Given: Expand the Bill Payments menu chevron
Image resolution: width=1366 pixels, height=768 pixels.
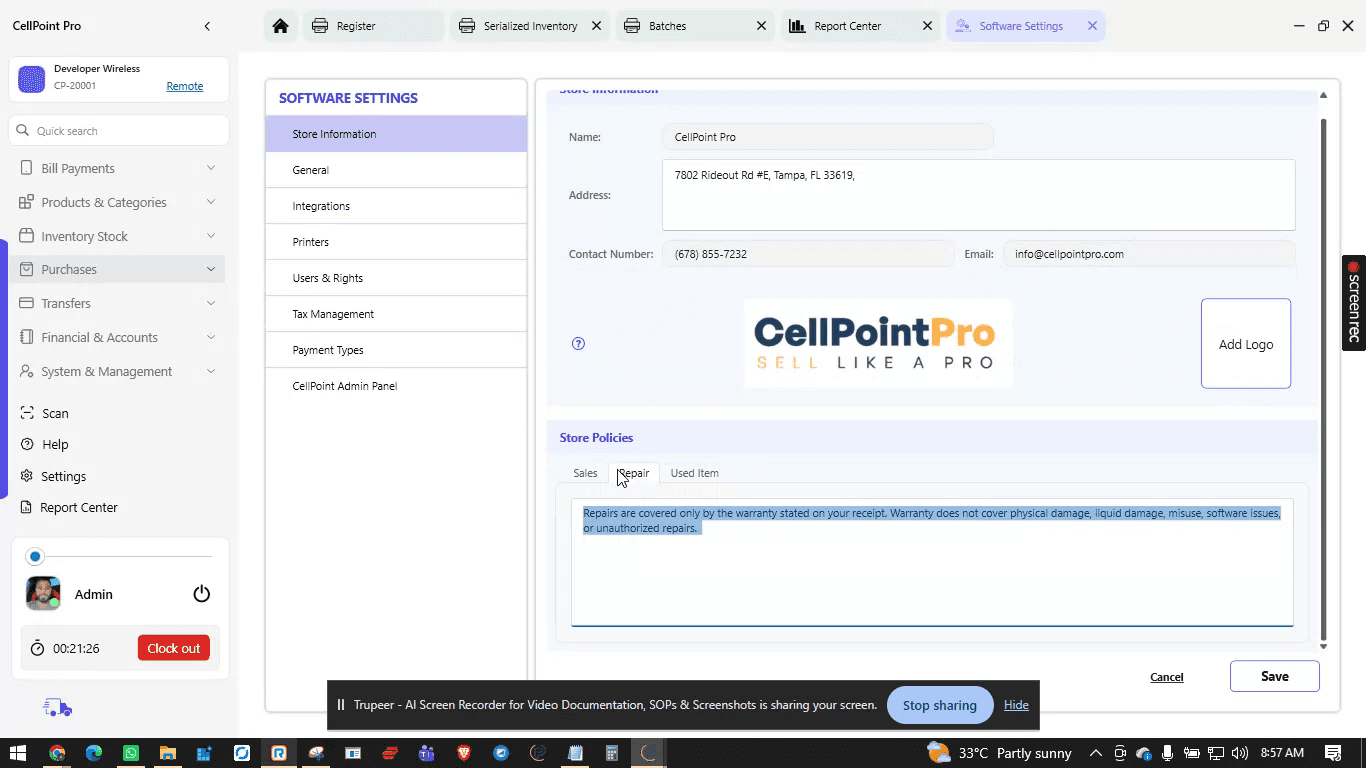Looking at the screenshot, I should click(x=211, y=168).
